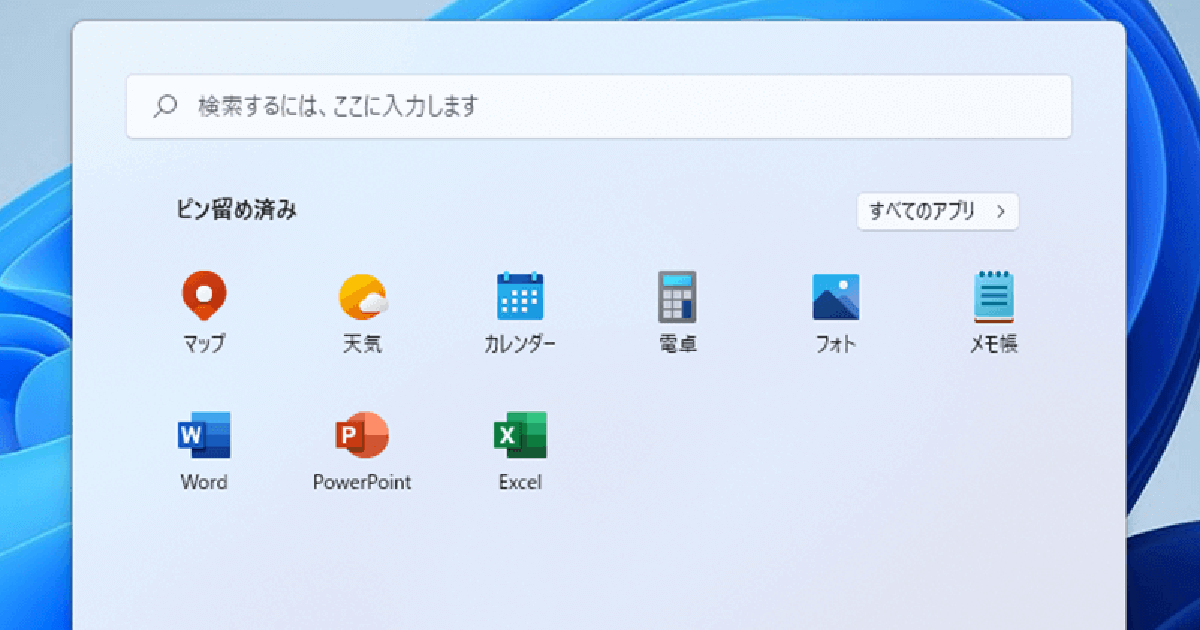Open the Word app icon
The image size is (1200, 630).
[x=204, y=435]
